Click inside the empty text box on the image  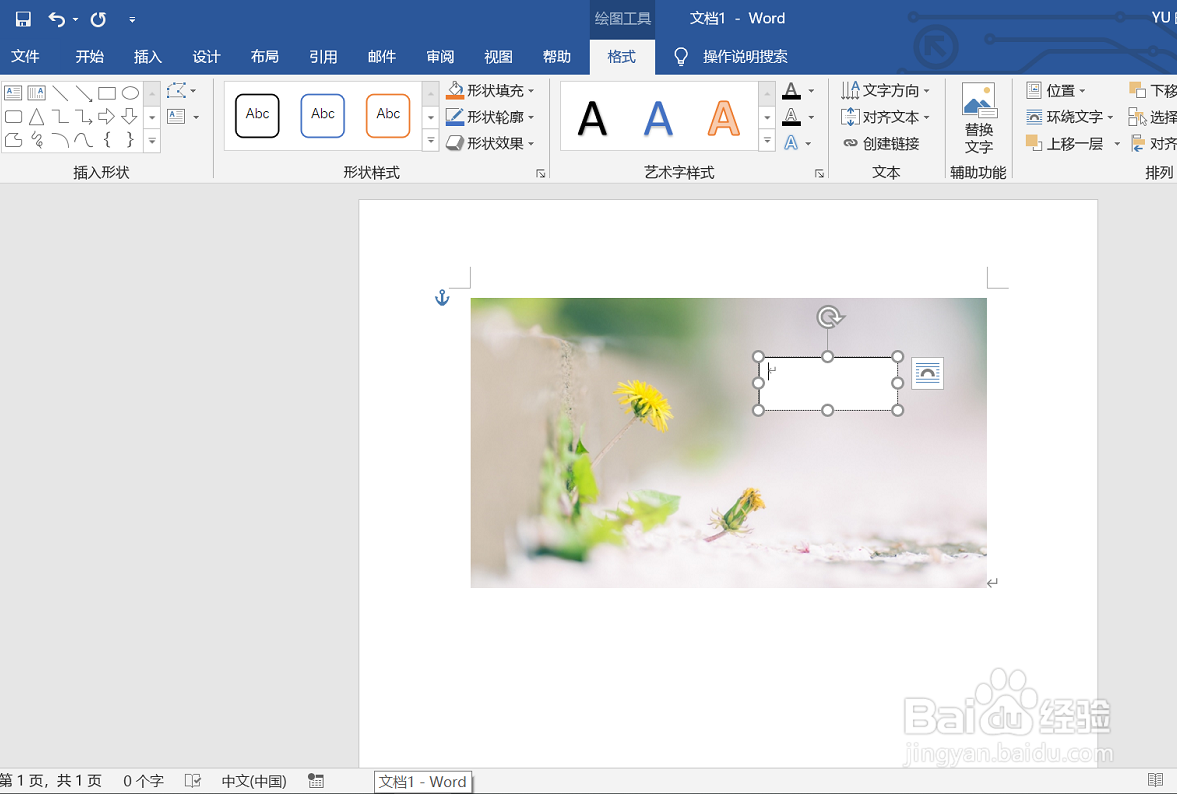coord(828,383)
